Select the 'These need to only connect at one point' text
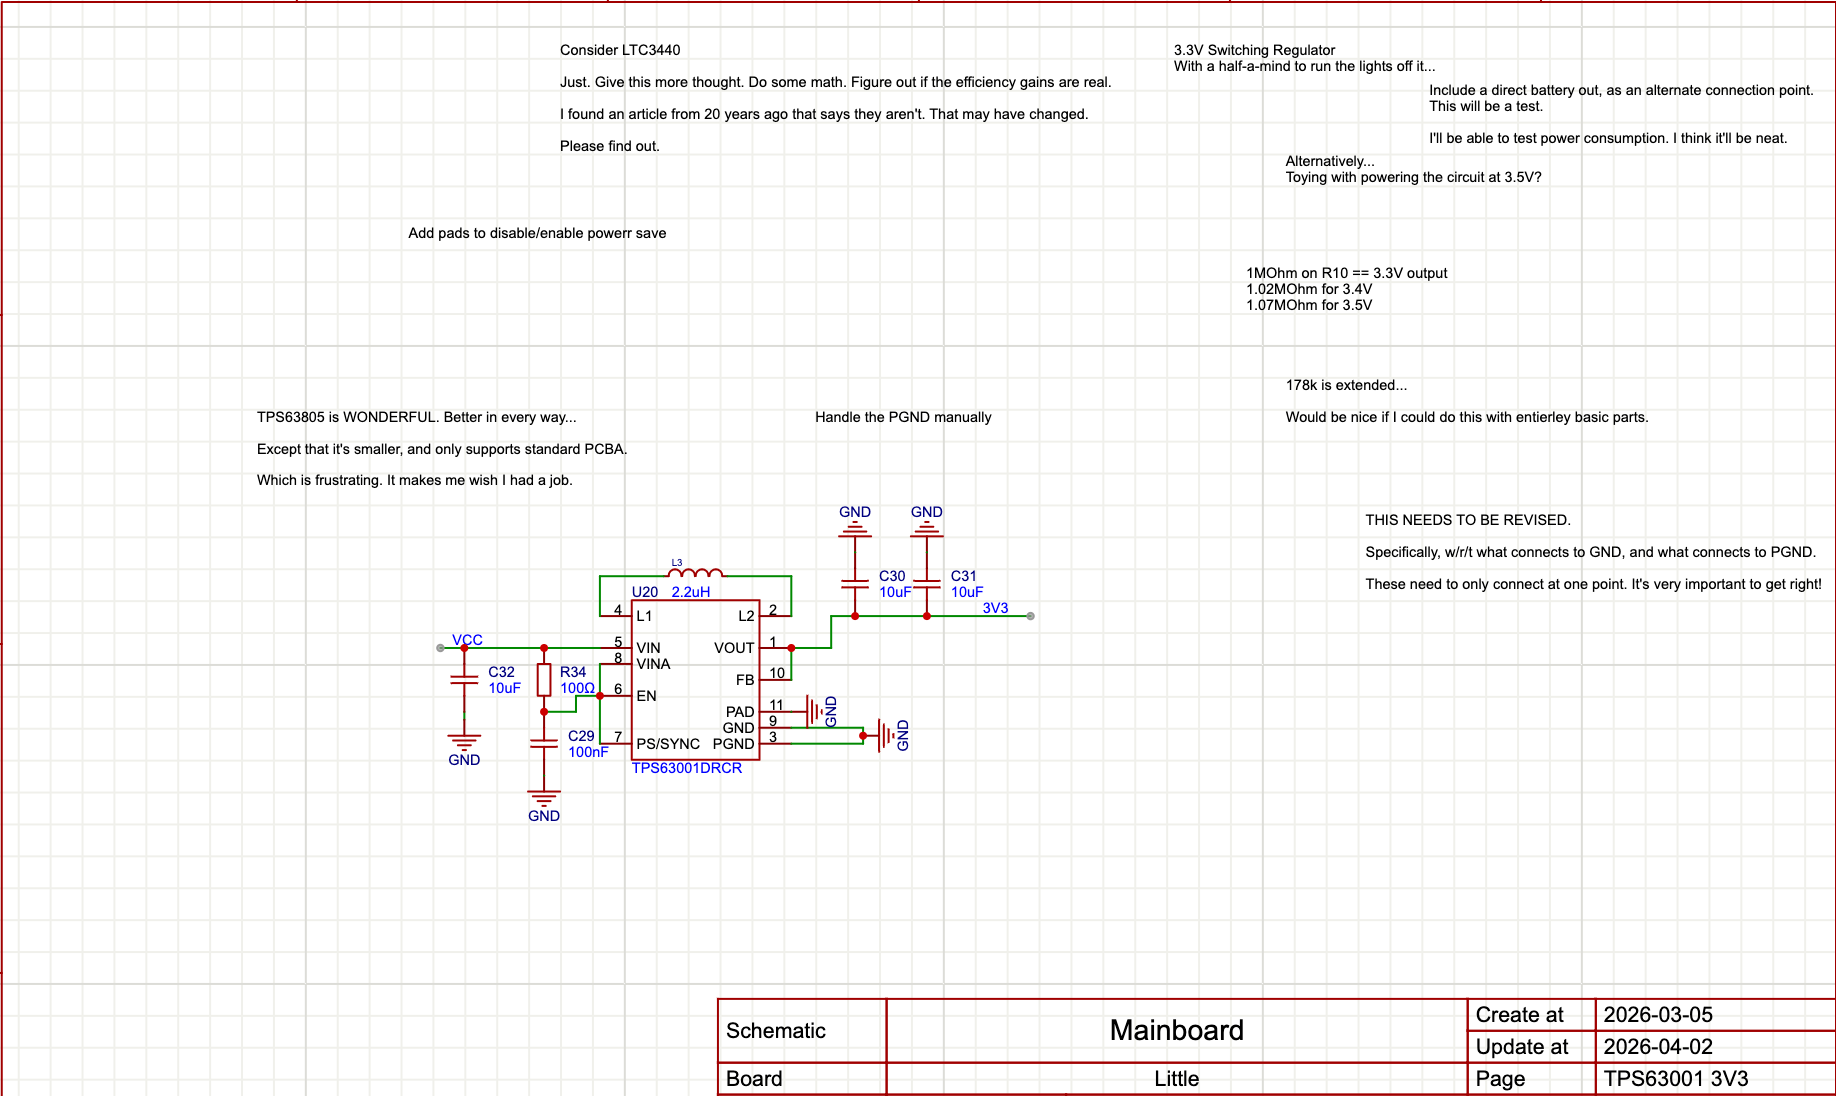 (1594, 584)
